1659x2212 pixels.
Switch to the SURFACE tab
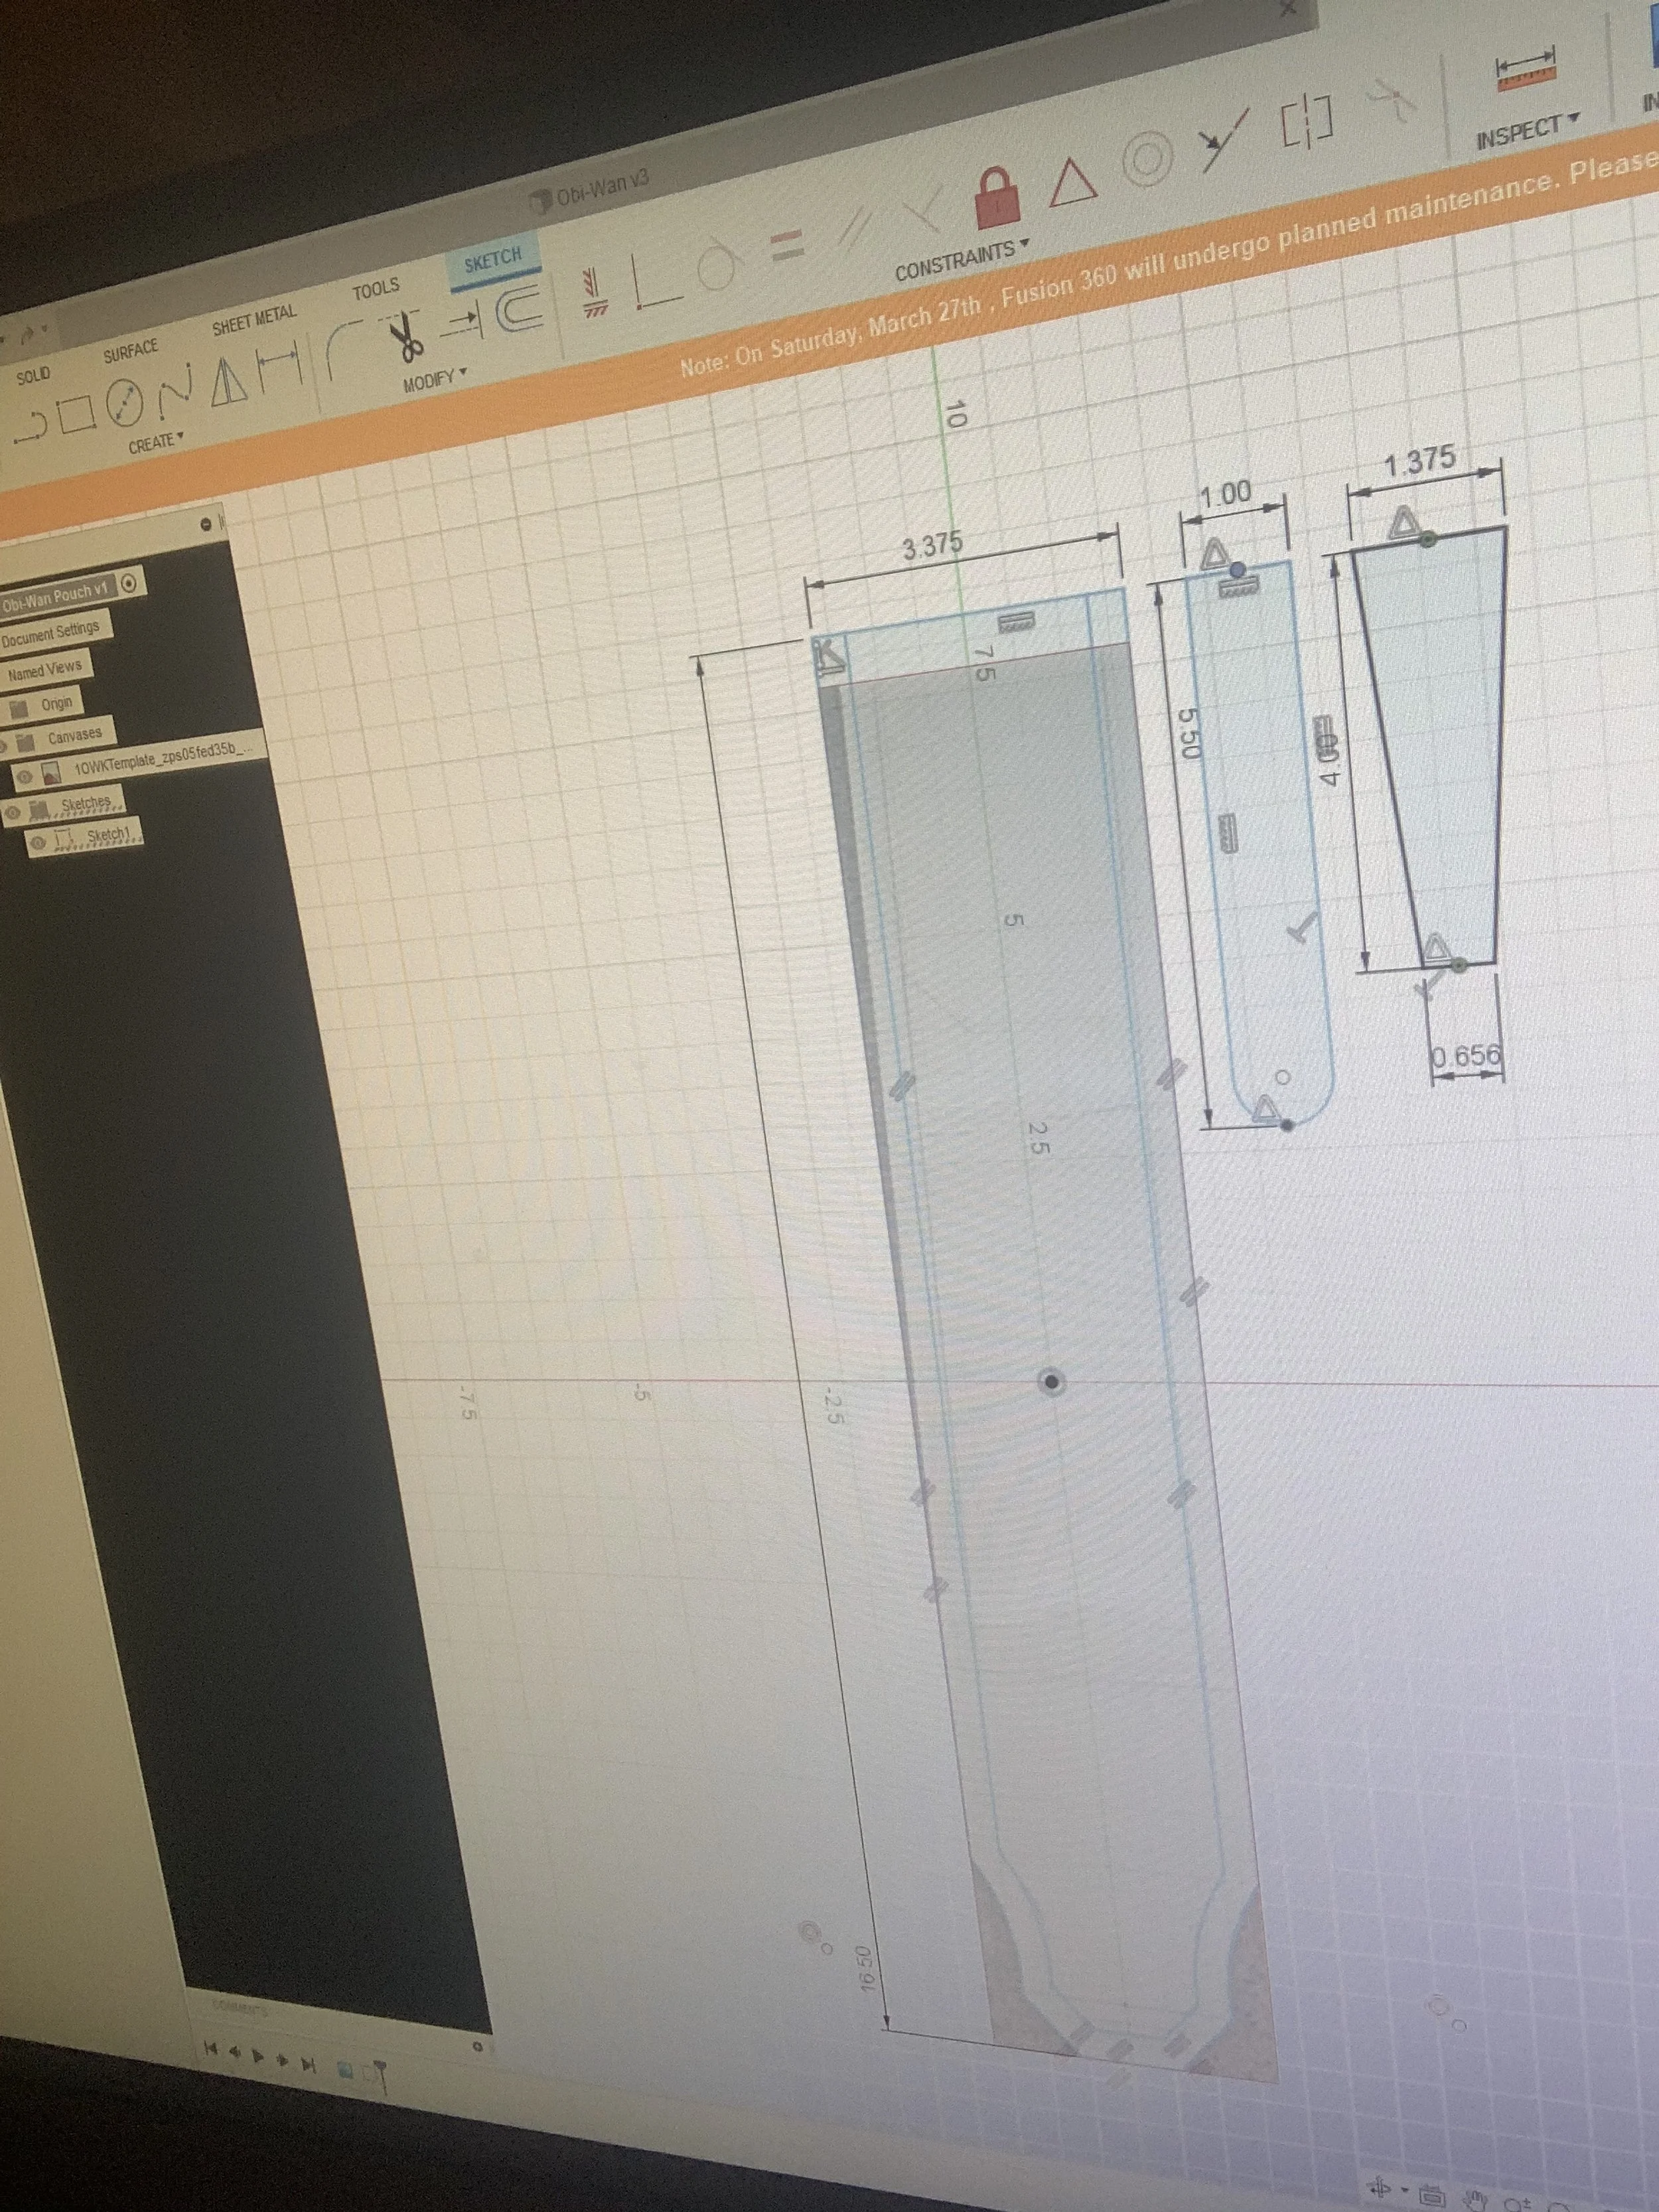tap(131, 349)
